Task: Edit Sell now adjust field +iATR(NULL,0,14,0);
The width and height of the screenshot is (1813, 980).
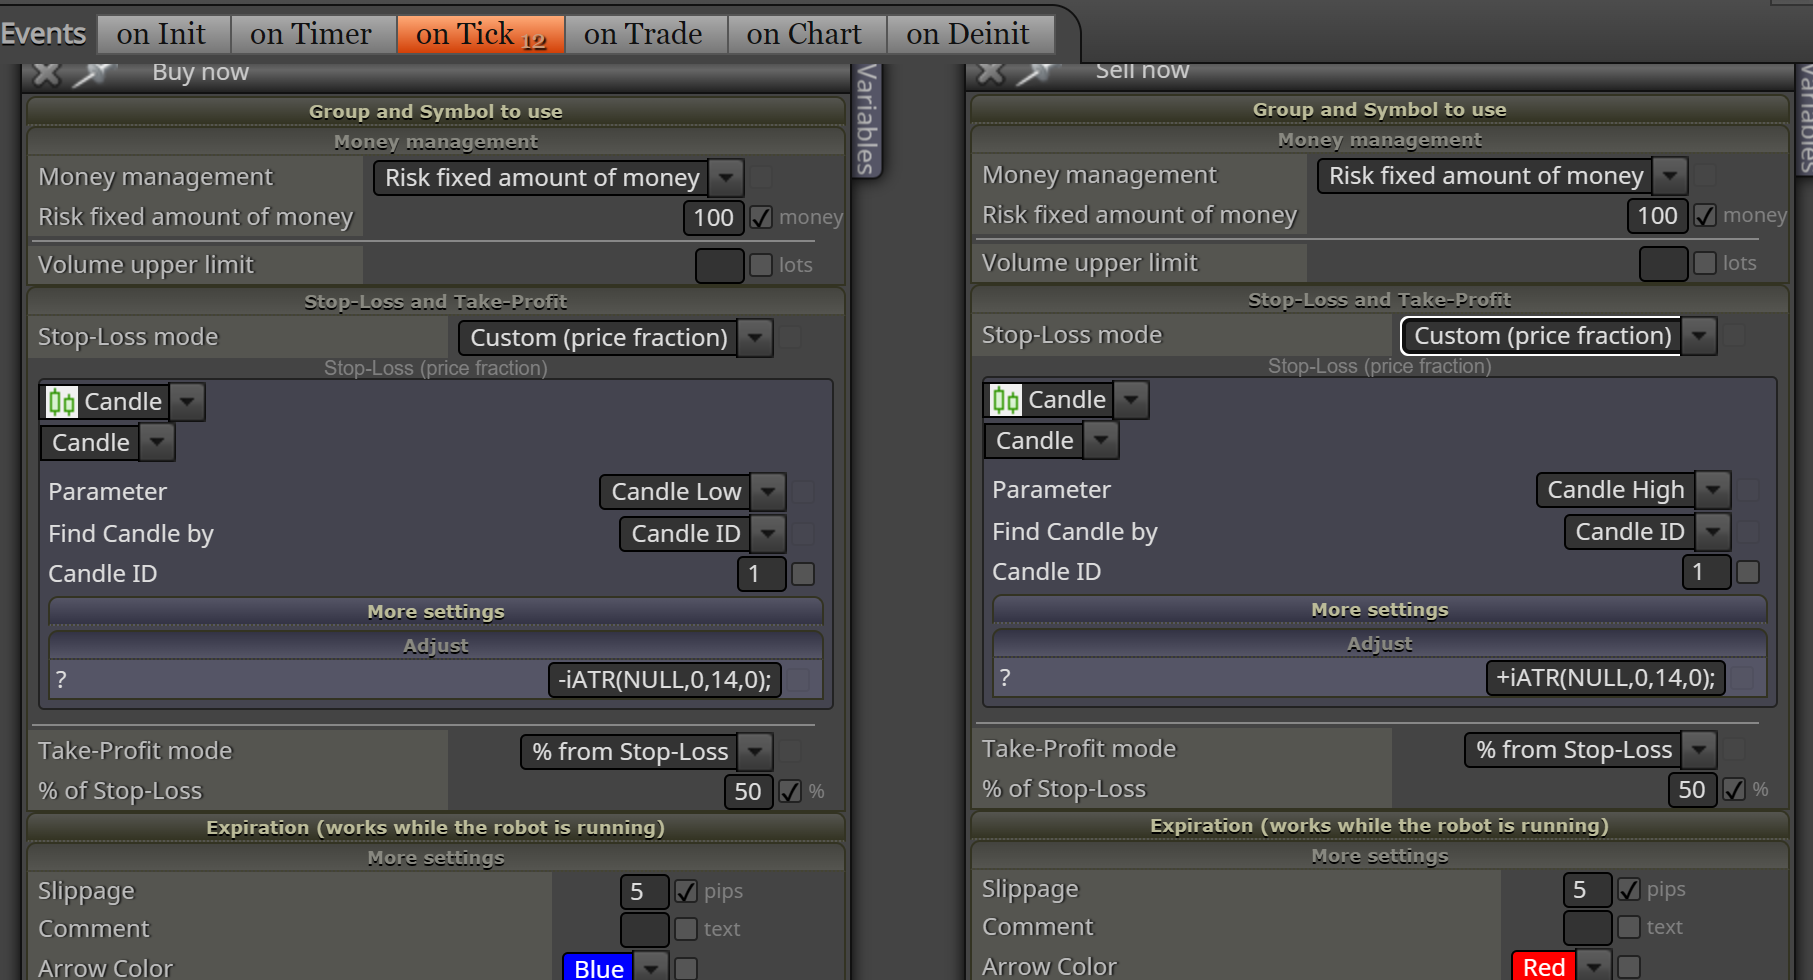Action: point(1605,678)
